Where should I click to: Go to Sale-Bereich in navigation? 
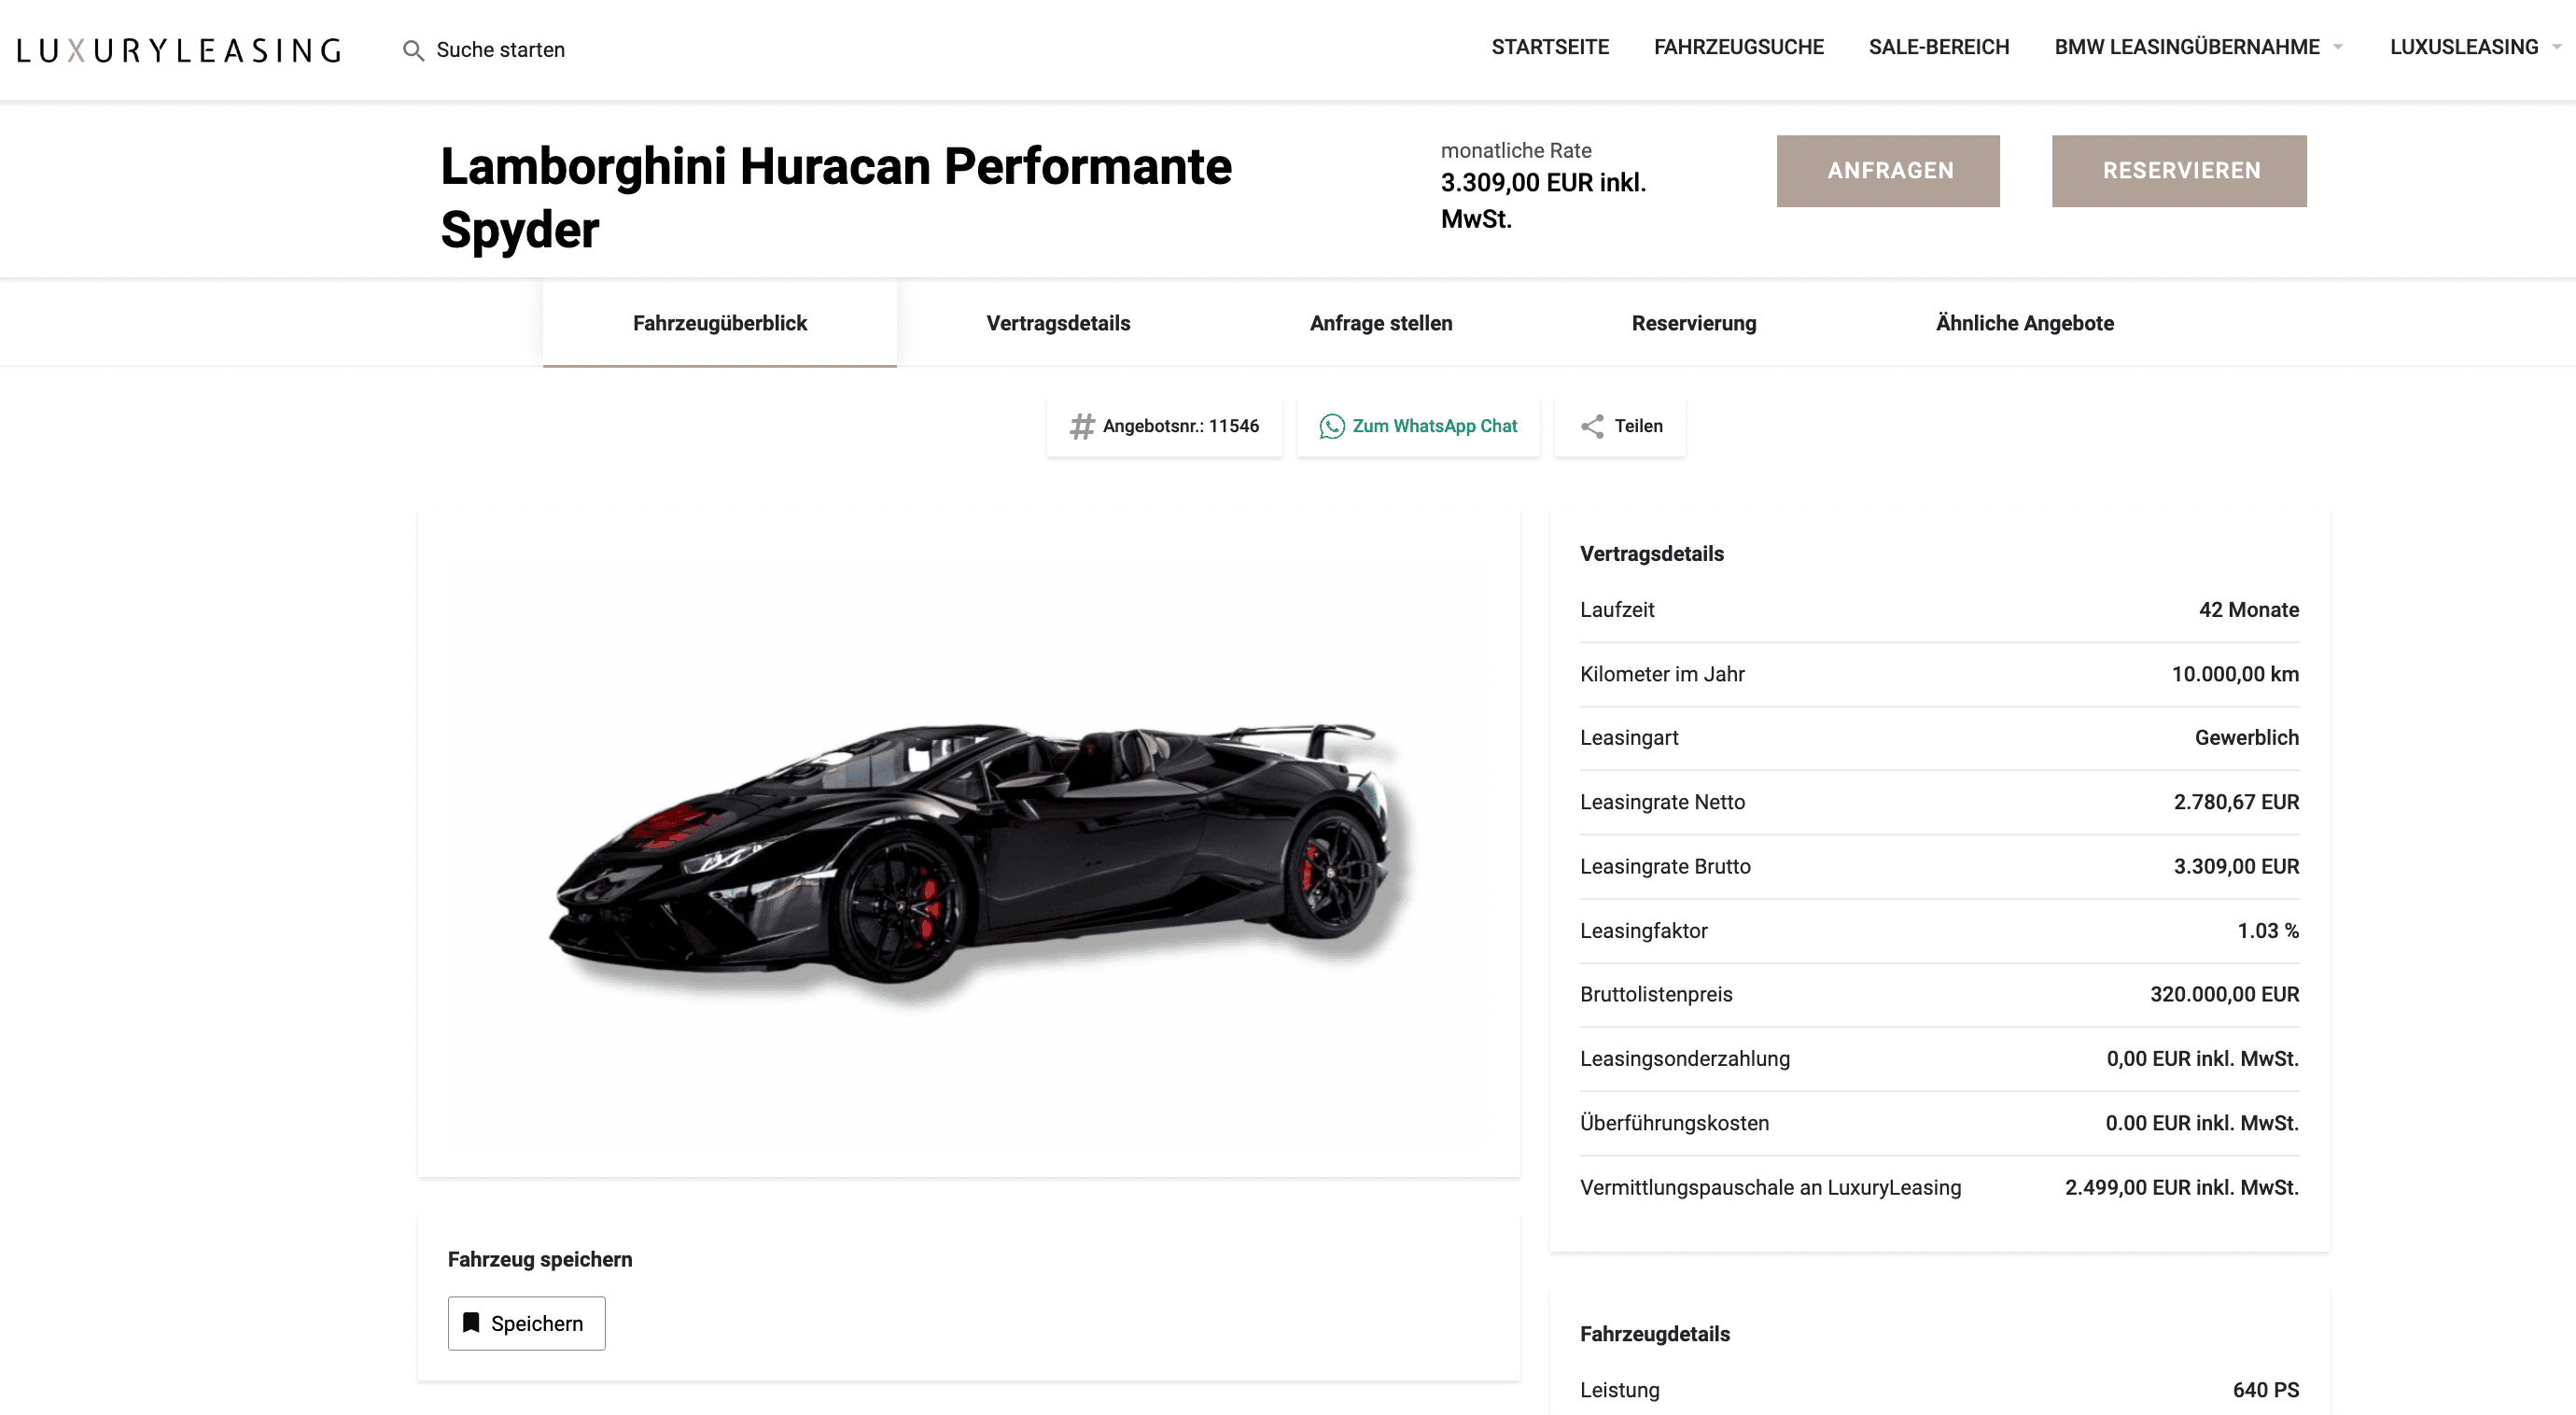(1939, 47)
